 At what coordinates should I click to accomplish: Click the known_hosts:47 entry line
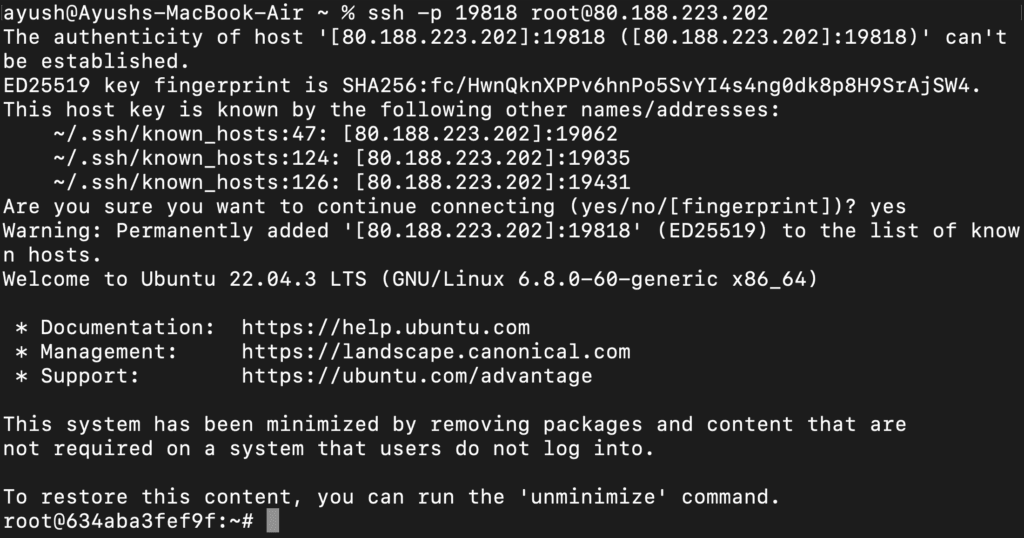(x=335, y=134)
